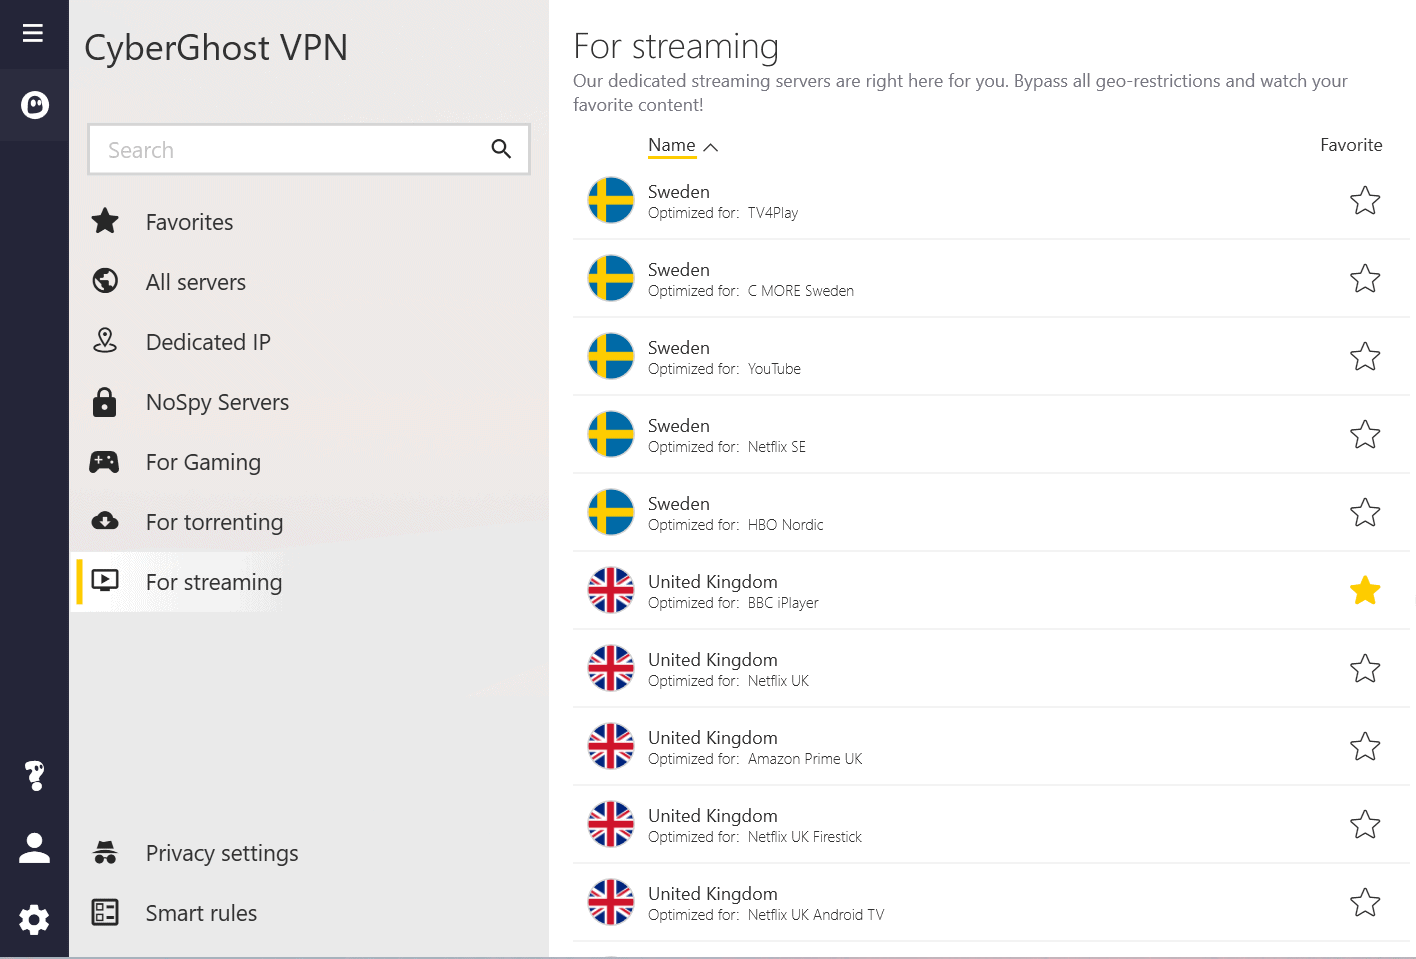Favorite the Sweden YouTube server
Image resolution: width=1416 pixels, height=959 pixels.
click(1365, 357)
